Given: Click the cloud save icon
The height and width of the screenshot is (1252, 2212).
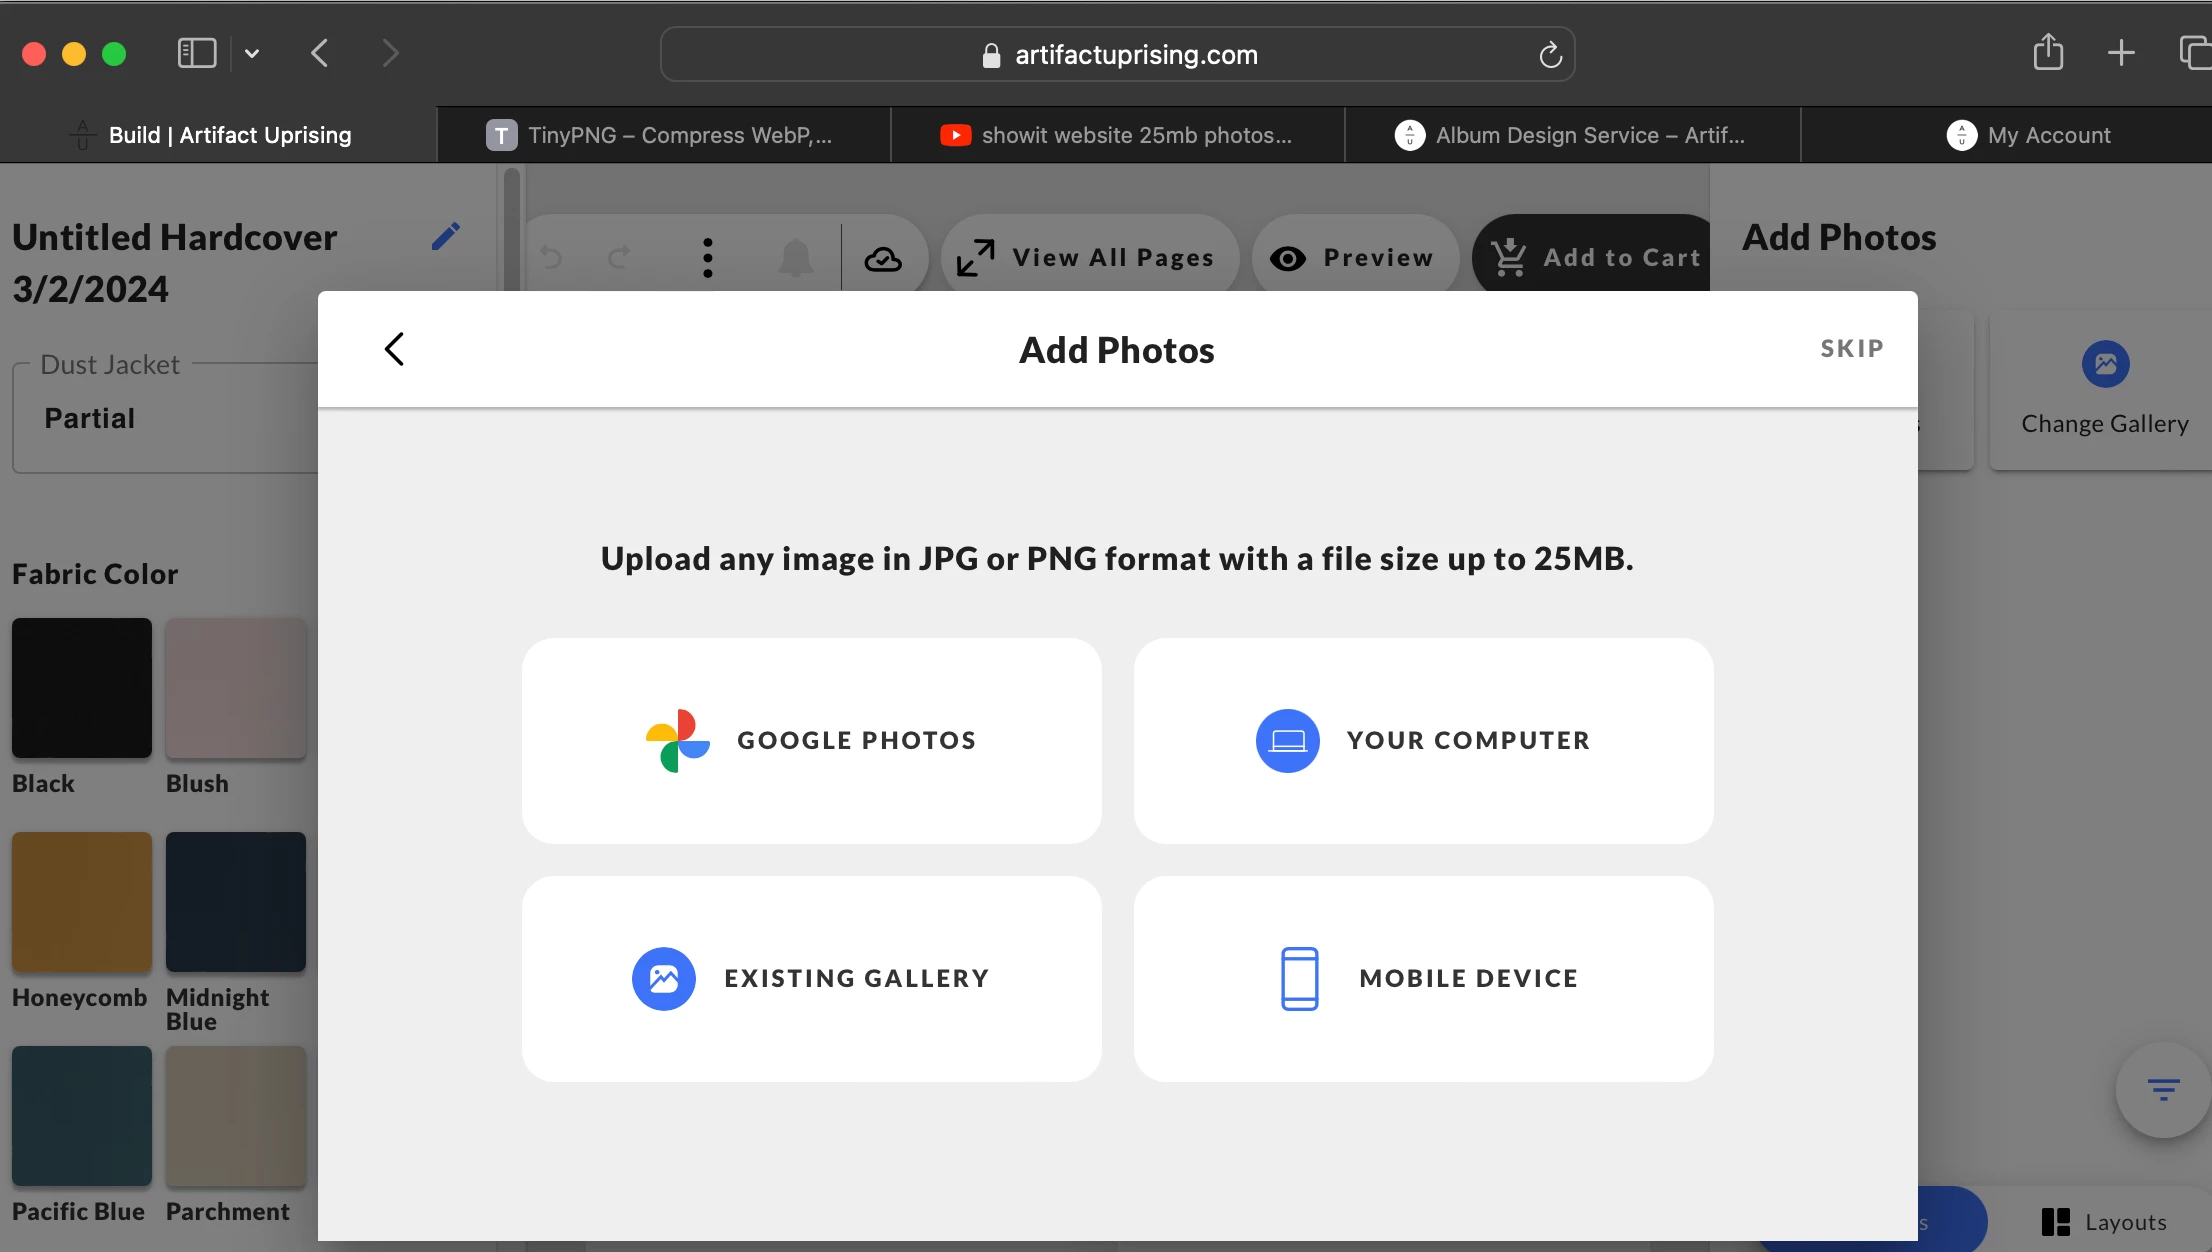Looking at the screenshot, I should 883,259.
